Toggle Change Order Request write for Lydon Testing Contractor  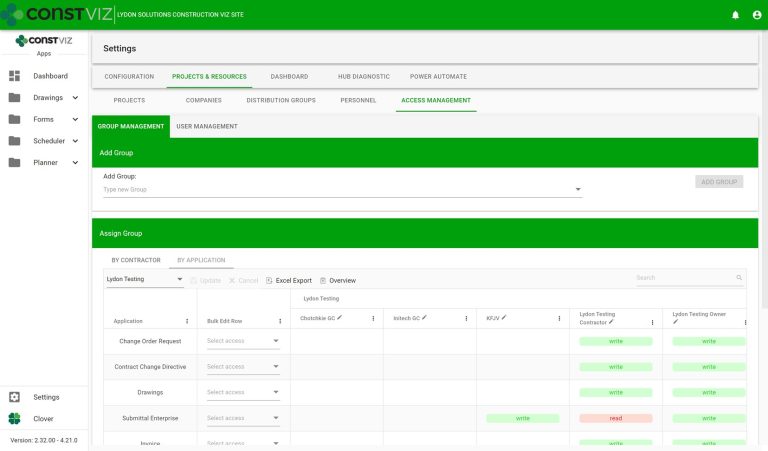click(x=615, y=341)
